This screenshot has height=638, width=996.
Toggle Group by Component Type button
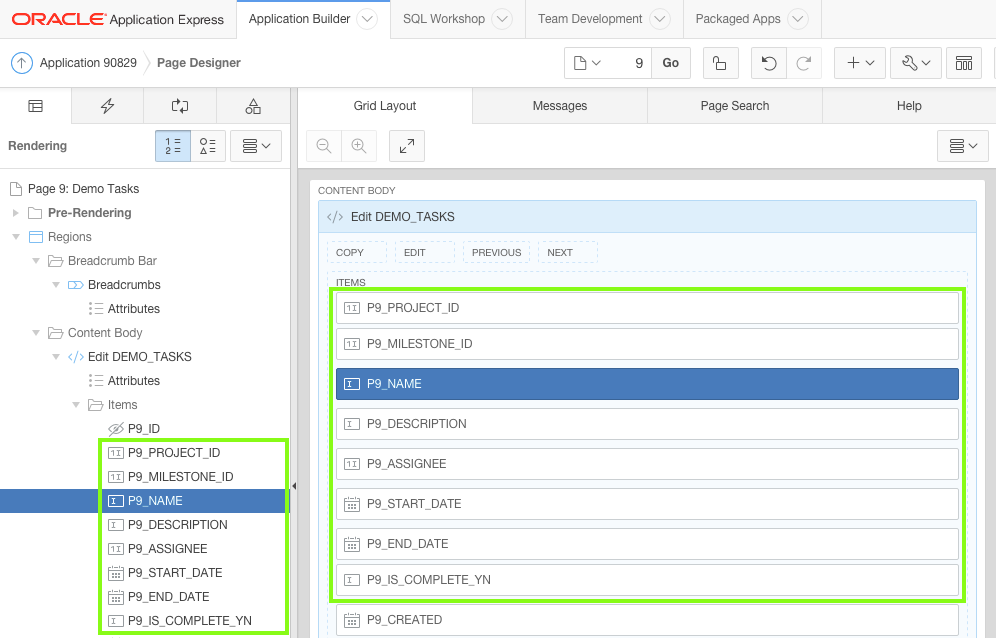tap(208, 146)
